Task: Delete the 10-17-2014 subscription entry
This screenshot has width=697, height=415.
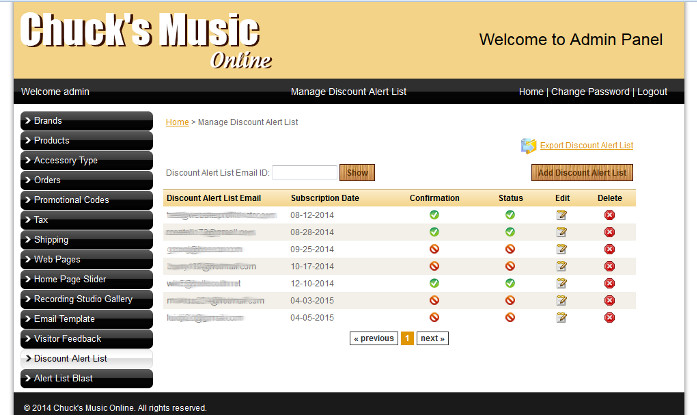Action: point(609,266)
